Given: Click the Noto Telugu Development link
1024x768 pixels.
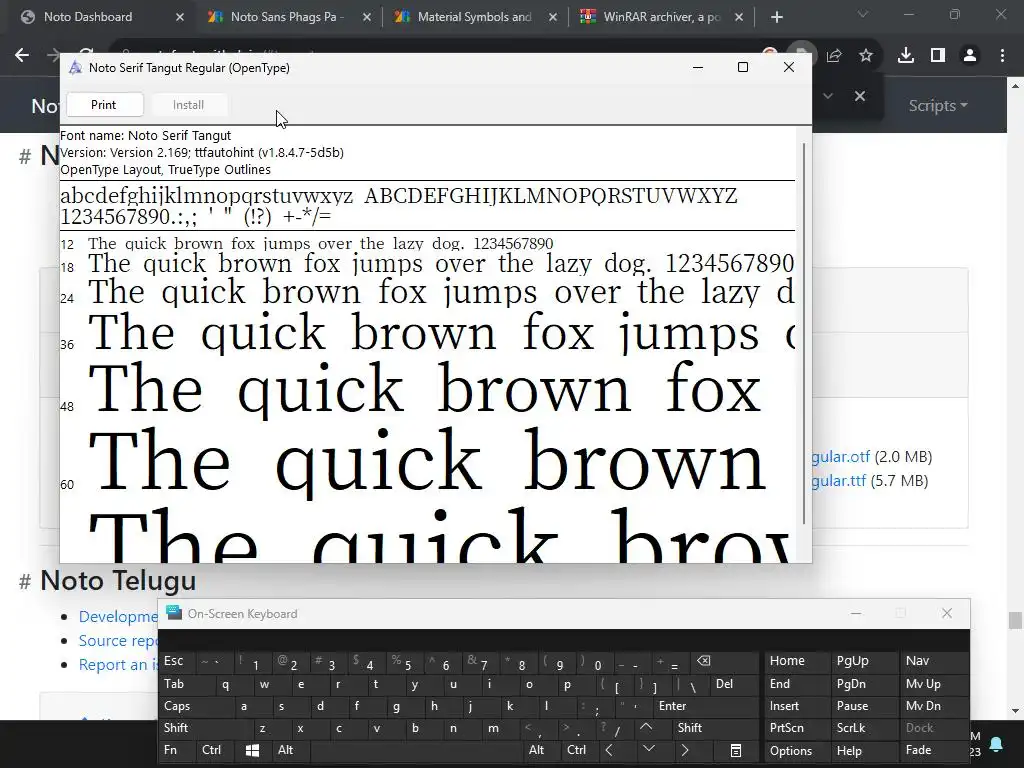Looking at the screenshot, I should click(x=118, y=616).
